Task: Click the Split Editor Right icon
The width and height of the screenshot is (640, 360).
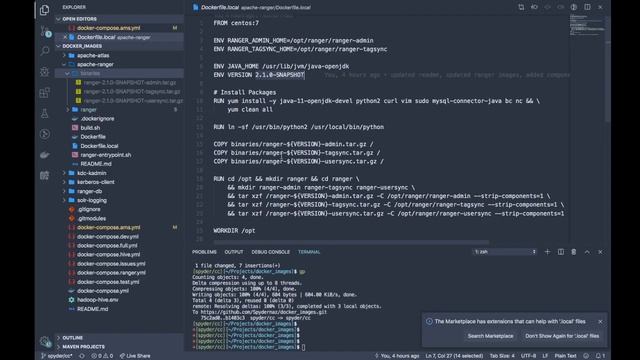Action: (587, 7)
